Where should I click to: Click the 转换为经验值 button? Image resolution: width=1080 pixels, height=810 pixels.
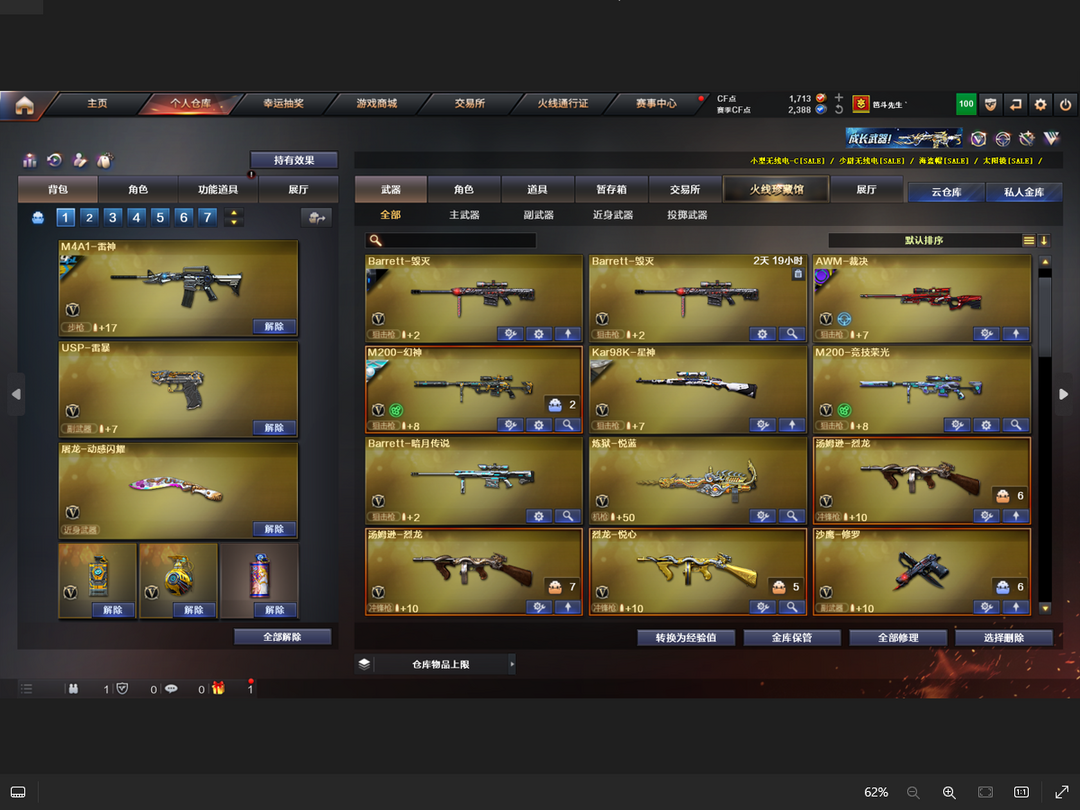tap(685, 638)
